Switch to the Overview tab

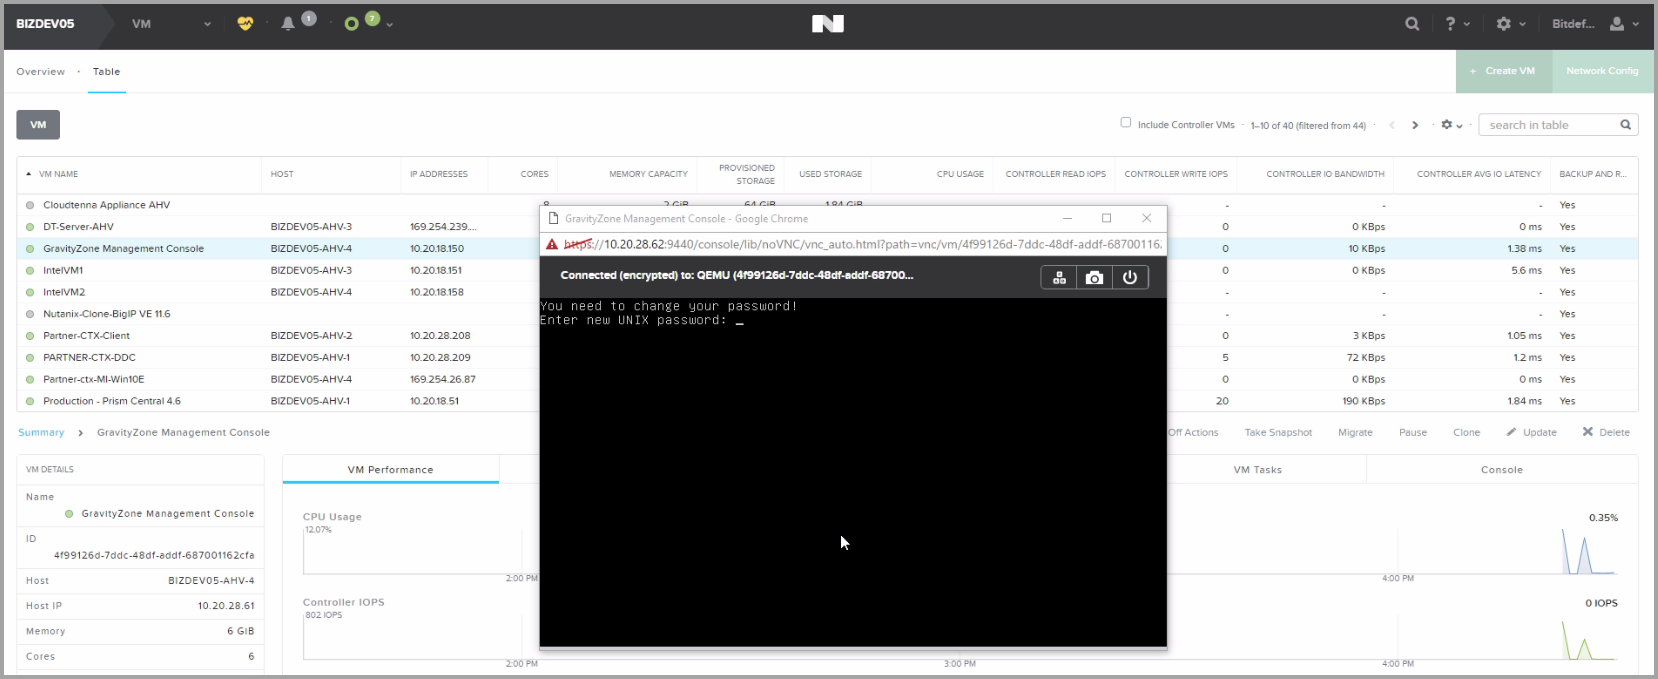tap(40, 71)
